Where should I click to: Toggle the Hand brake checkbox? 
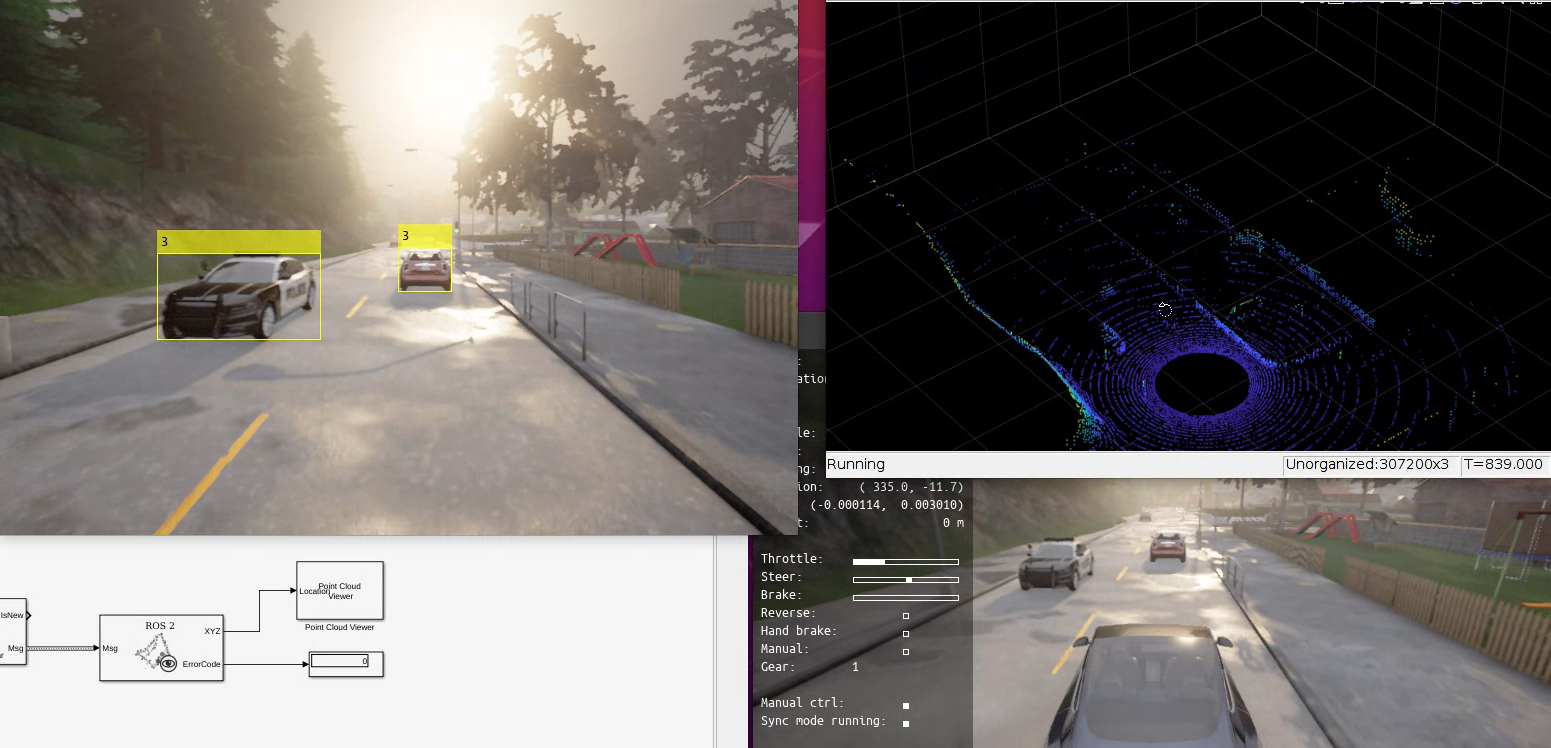point(905,633)
